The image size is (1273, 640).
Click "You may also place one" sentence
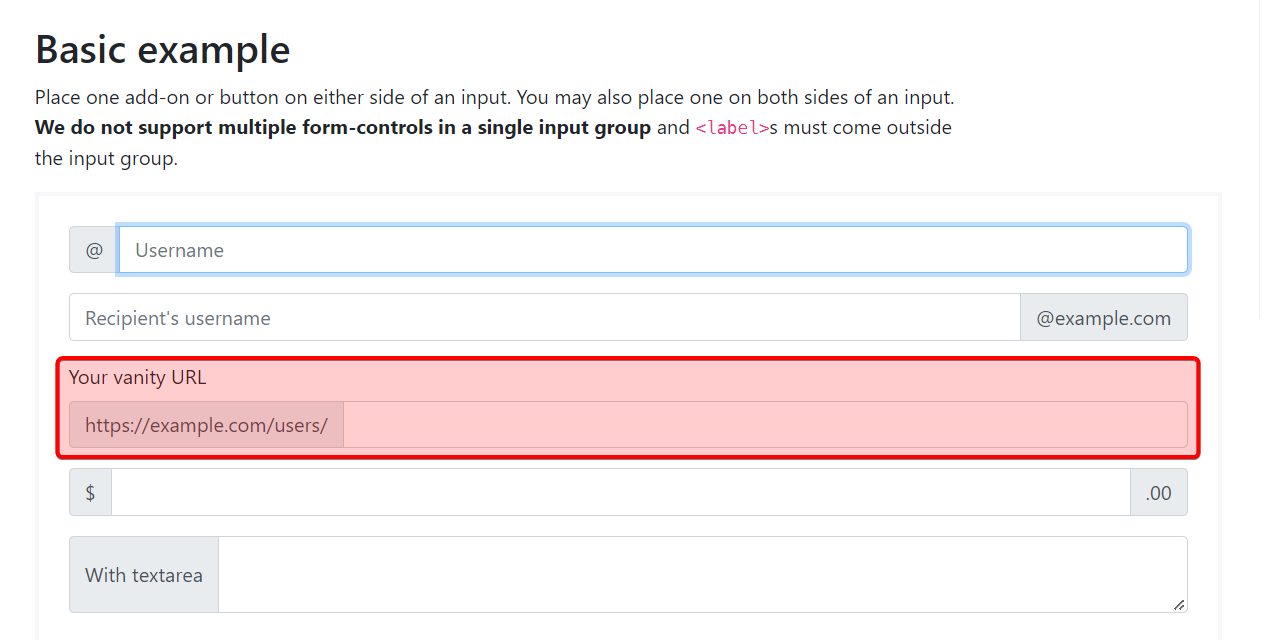click(735, 98)
